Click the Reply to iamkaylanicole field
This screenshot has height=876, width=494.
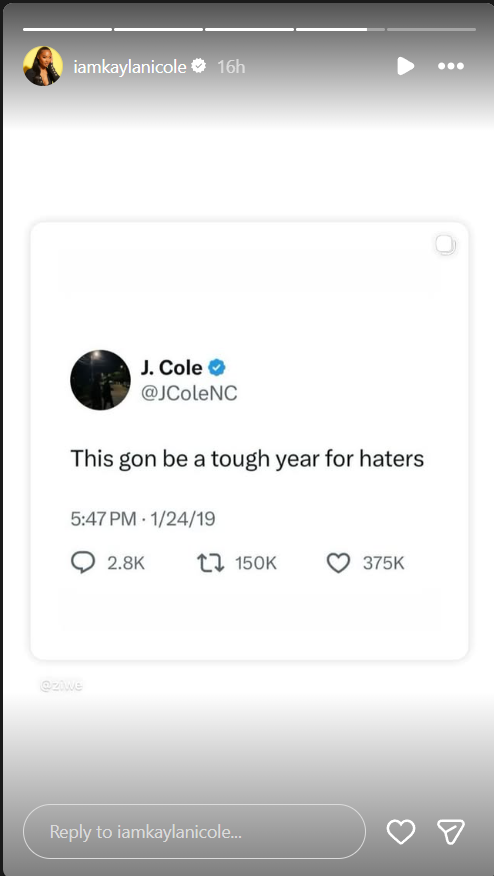(194, 831)
